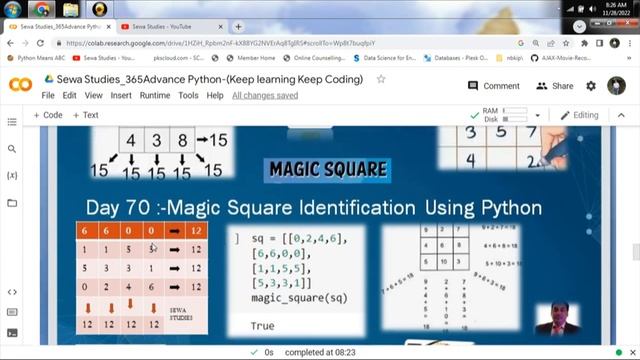The image size is (640, 360).
Task: Open the Editing mode dropdown
Action: (580, 116)
